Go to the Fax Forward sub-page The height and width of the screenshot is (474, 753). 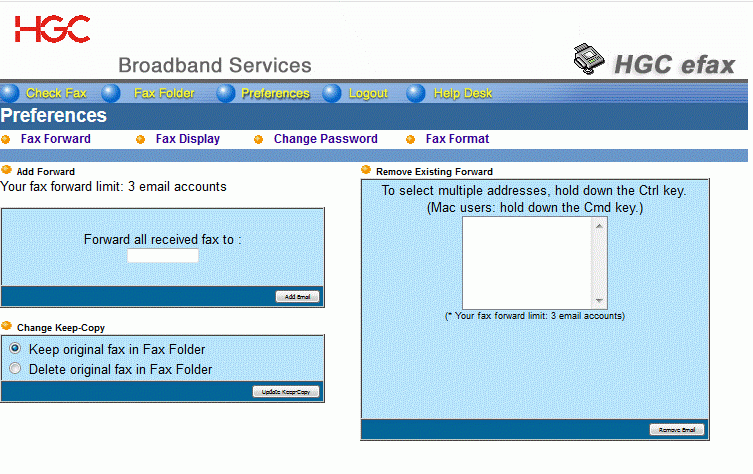tap(56, 139)
